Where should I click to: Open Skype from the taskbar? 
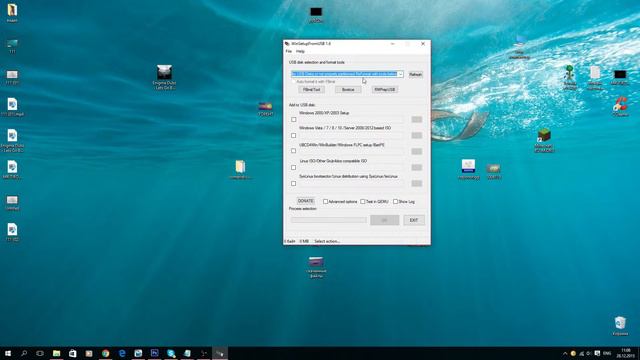coord(171,353)
